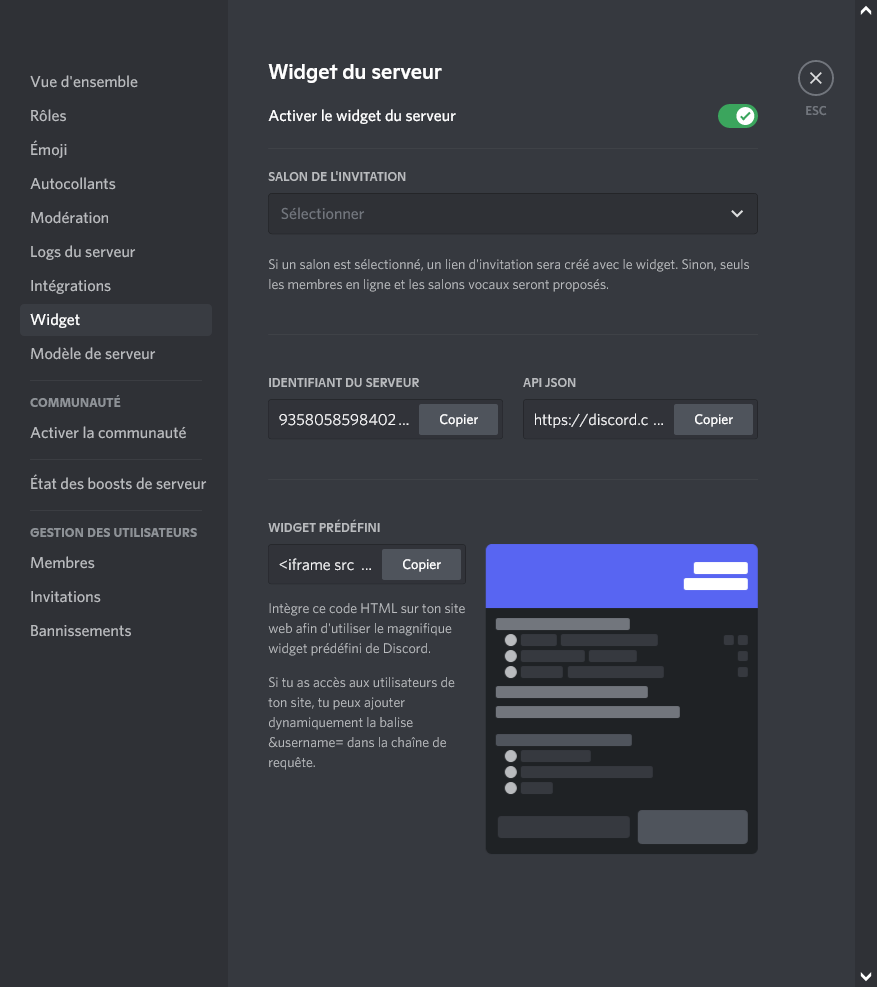Expand the Salon de l'invitation dropdown

[x=500, y=214]
